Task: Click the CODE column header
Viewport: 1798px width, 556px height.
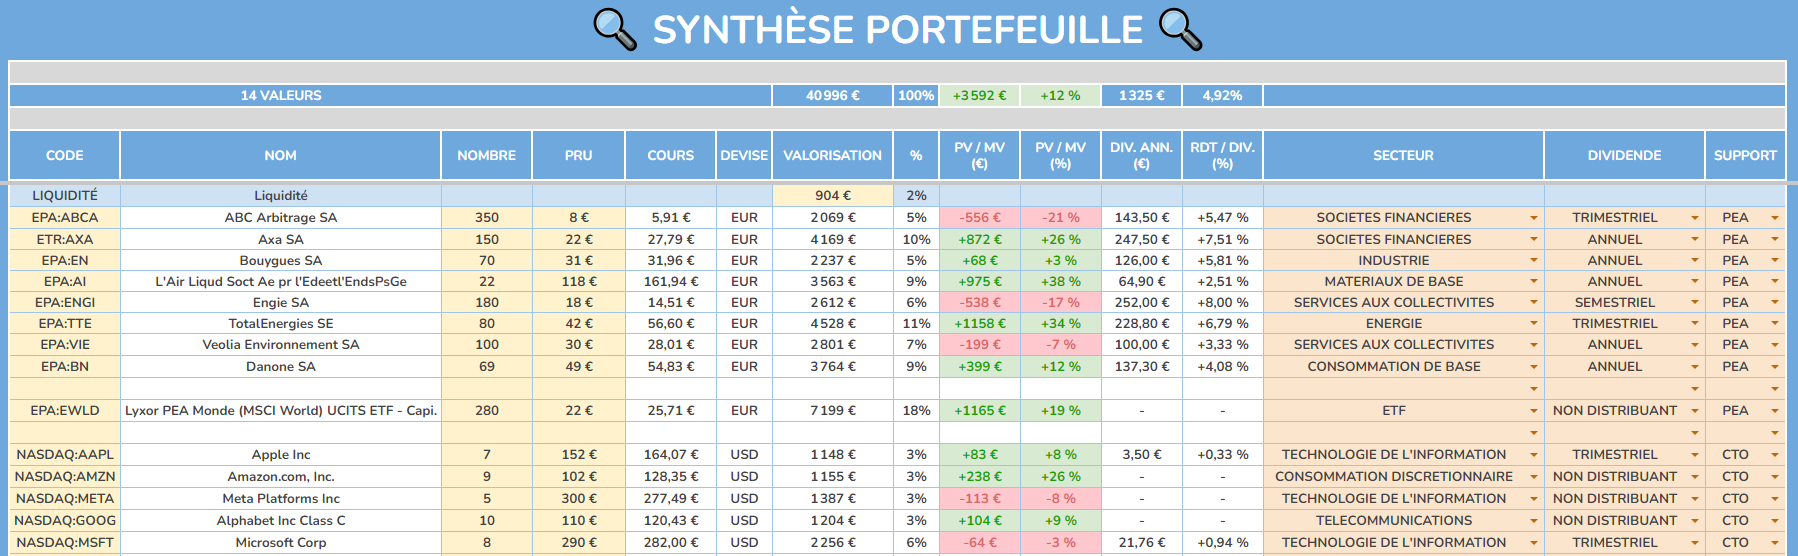Action: coord(65,155)
